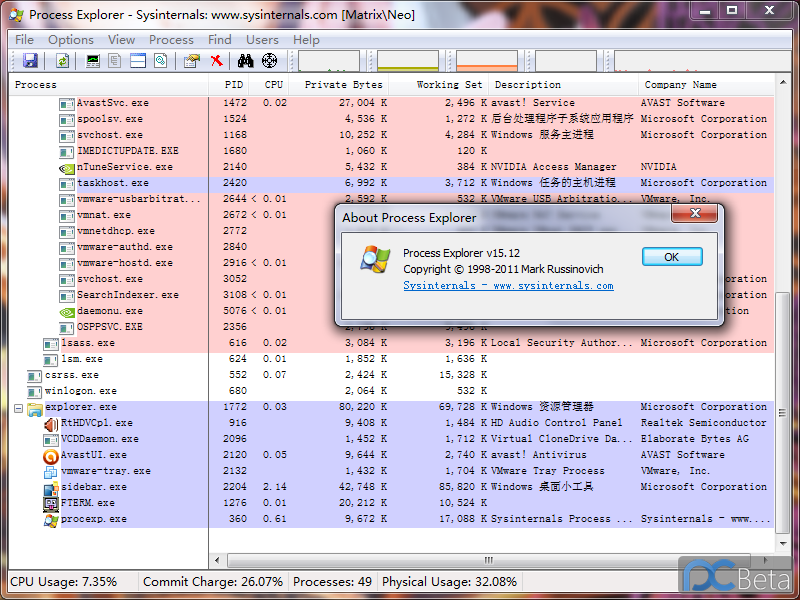Click the crosshair Find Window's Process icon
800x600 pixels.
269,61
